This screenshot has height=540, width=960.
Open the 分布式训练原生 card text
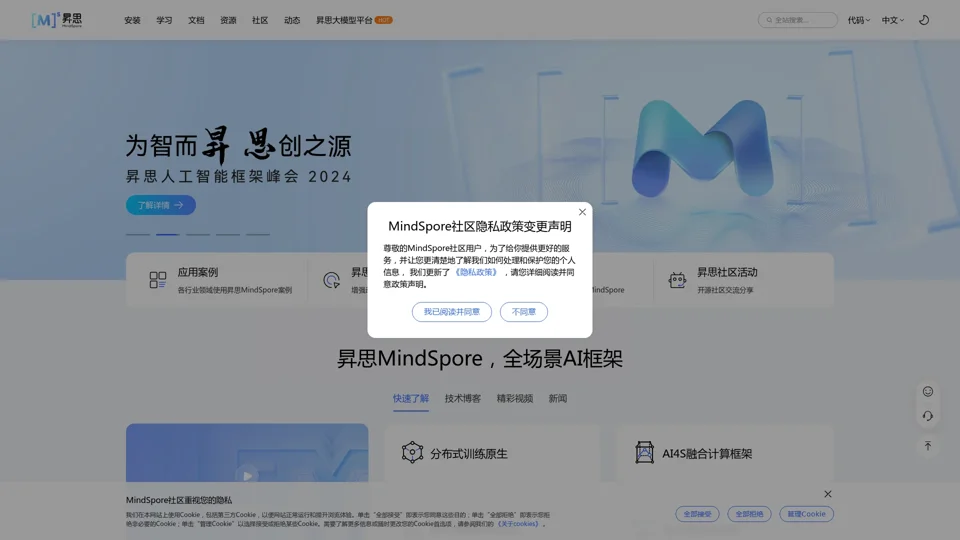click(468, 454)
